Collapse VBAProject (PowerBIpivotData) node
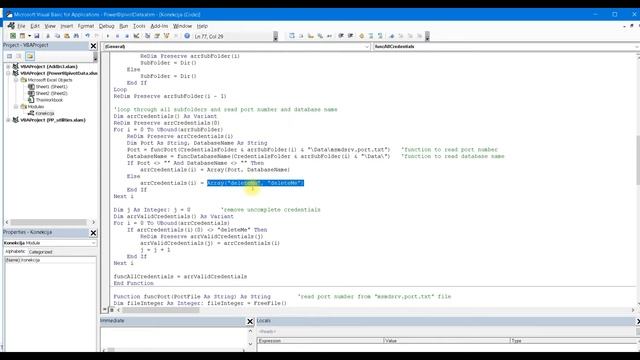Viewport: 640px width, 360px height. 8,73
